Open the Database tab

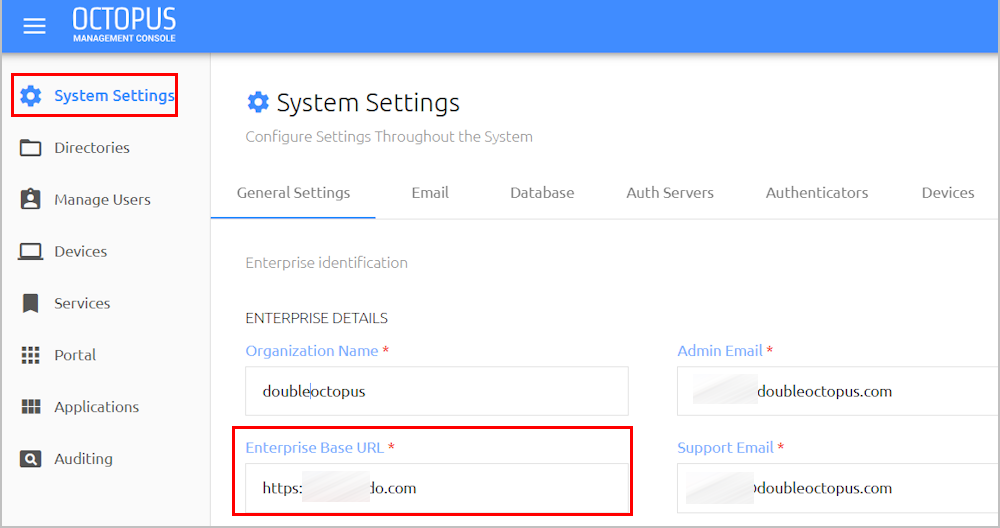(x=542, y=193)
